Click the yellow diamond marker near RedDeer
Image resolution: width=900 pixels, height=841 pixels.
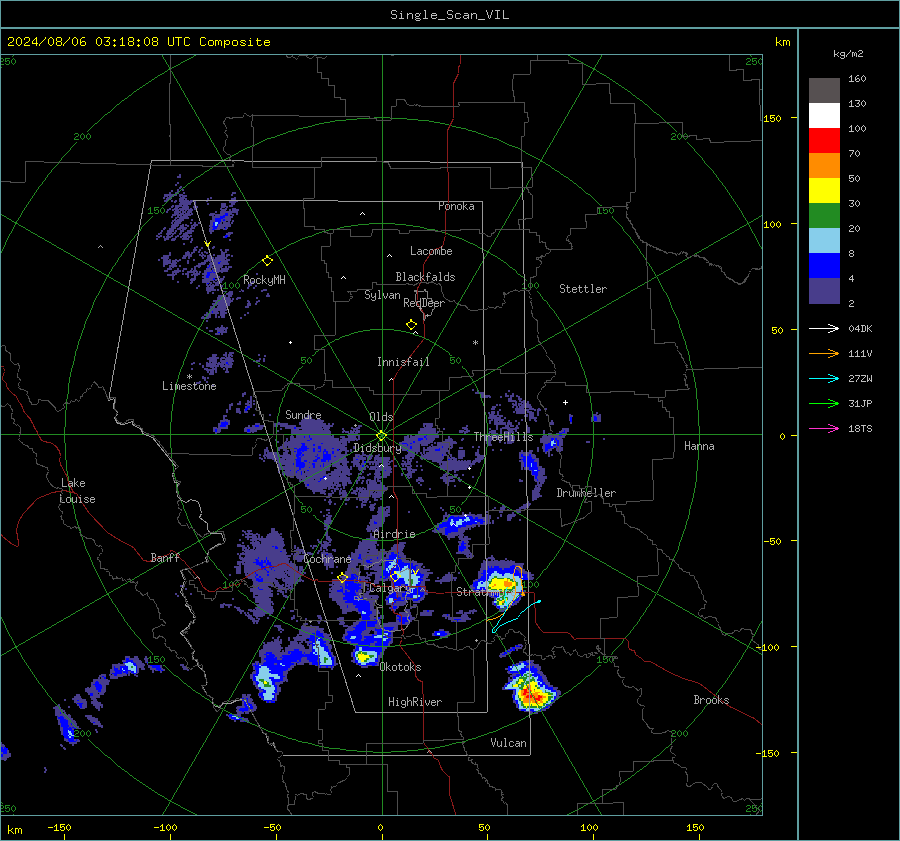click(411, 325)
